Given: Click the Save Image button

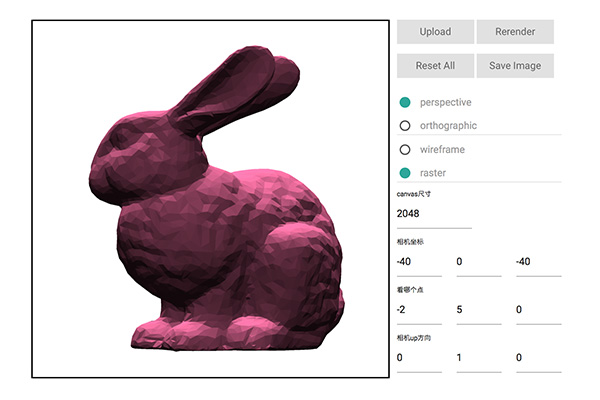Looking at the screenshot, I should 515,66.
